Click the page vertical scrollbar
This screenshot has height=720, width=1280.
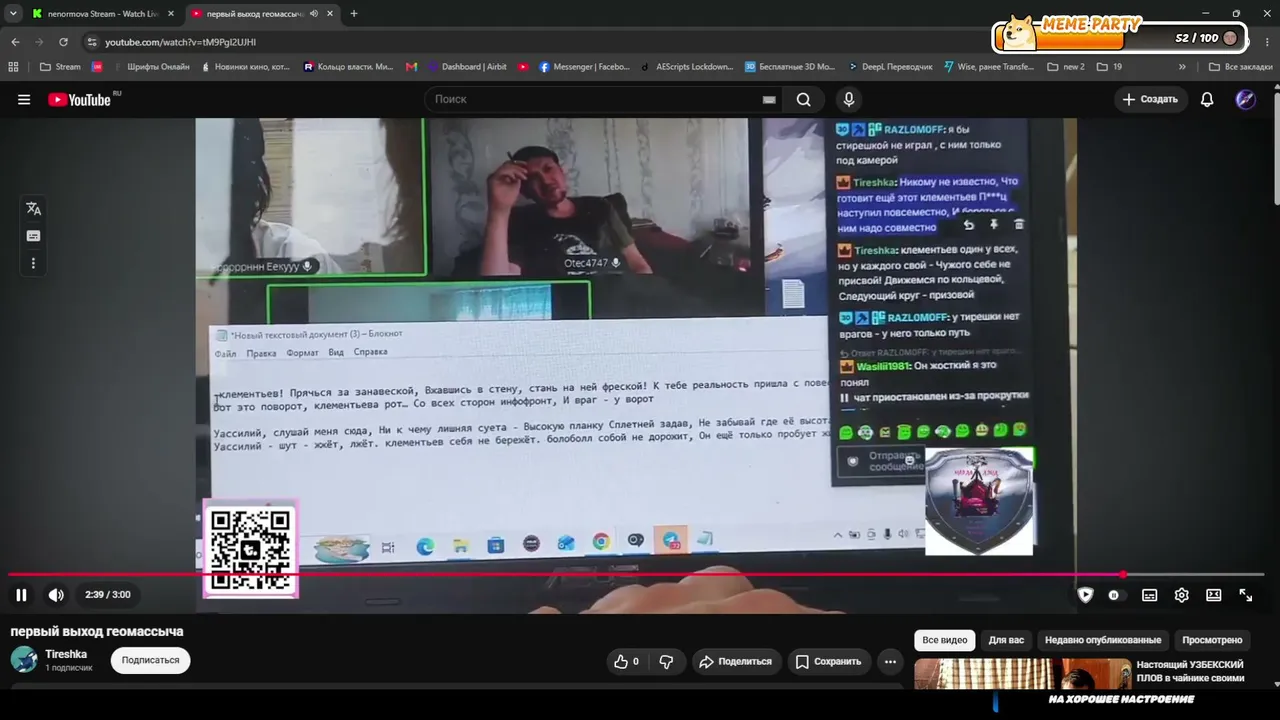coord(1275,150)
